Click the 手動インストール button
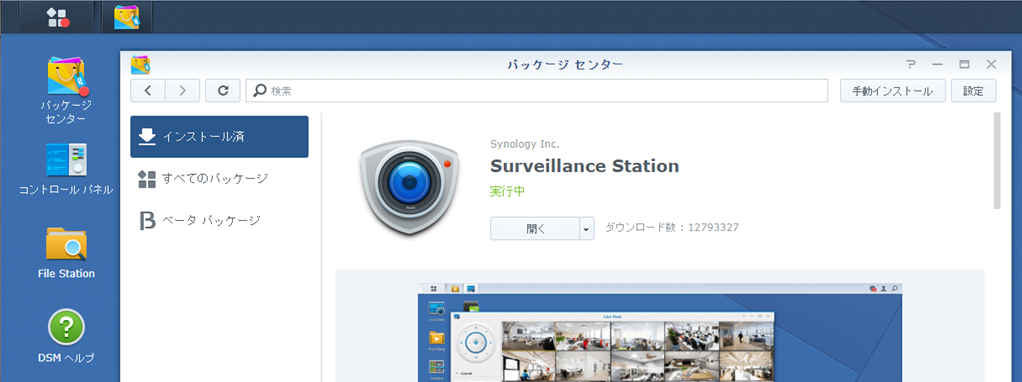Screen dimensions: 1022x382 pos(892,91)
